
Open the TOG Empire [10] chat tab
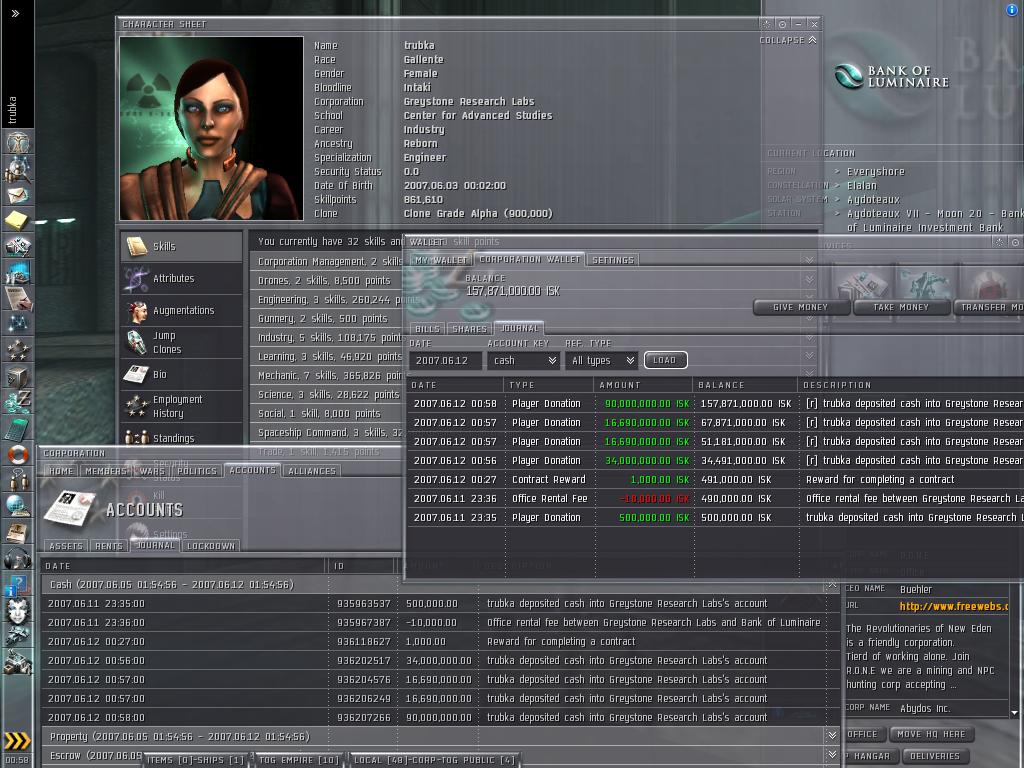click(298, 760)
